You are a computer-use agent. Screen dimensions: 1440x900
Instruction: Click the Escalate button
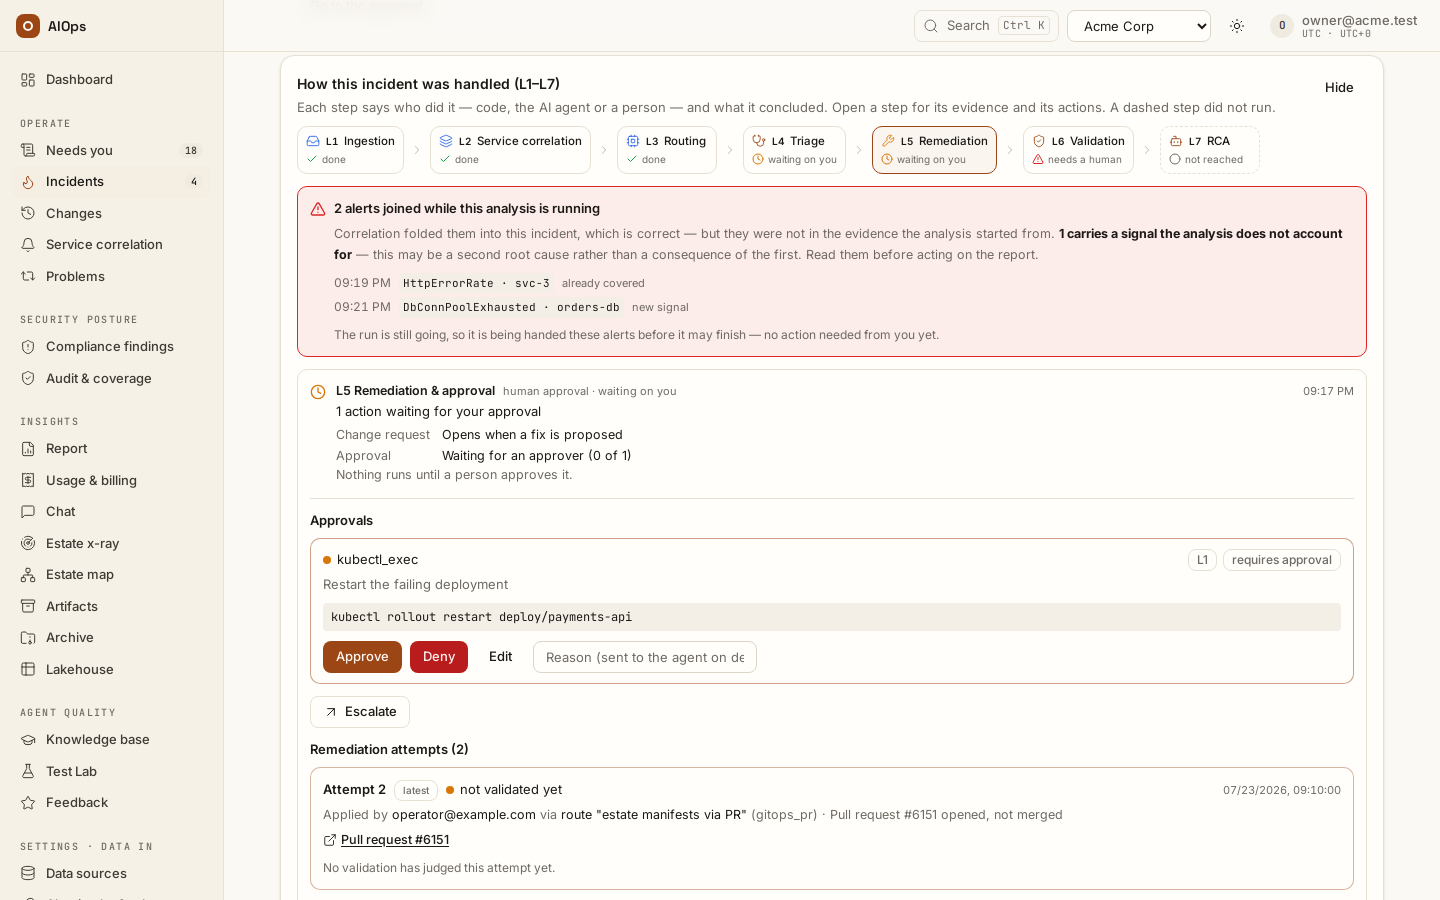tap(360, 712)
